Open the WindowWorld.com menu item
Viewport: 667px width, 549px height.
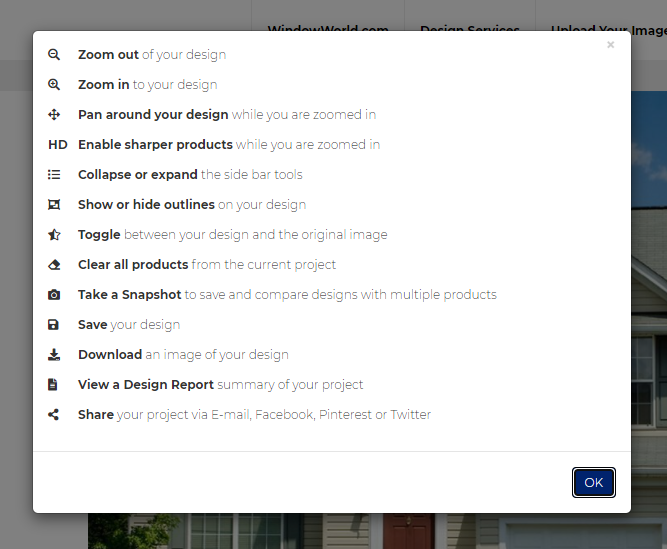click(328, 28)
